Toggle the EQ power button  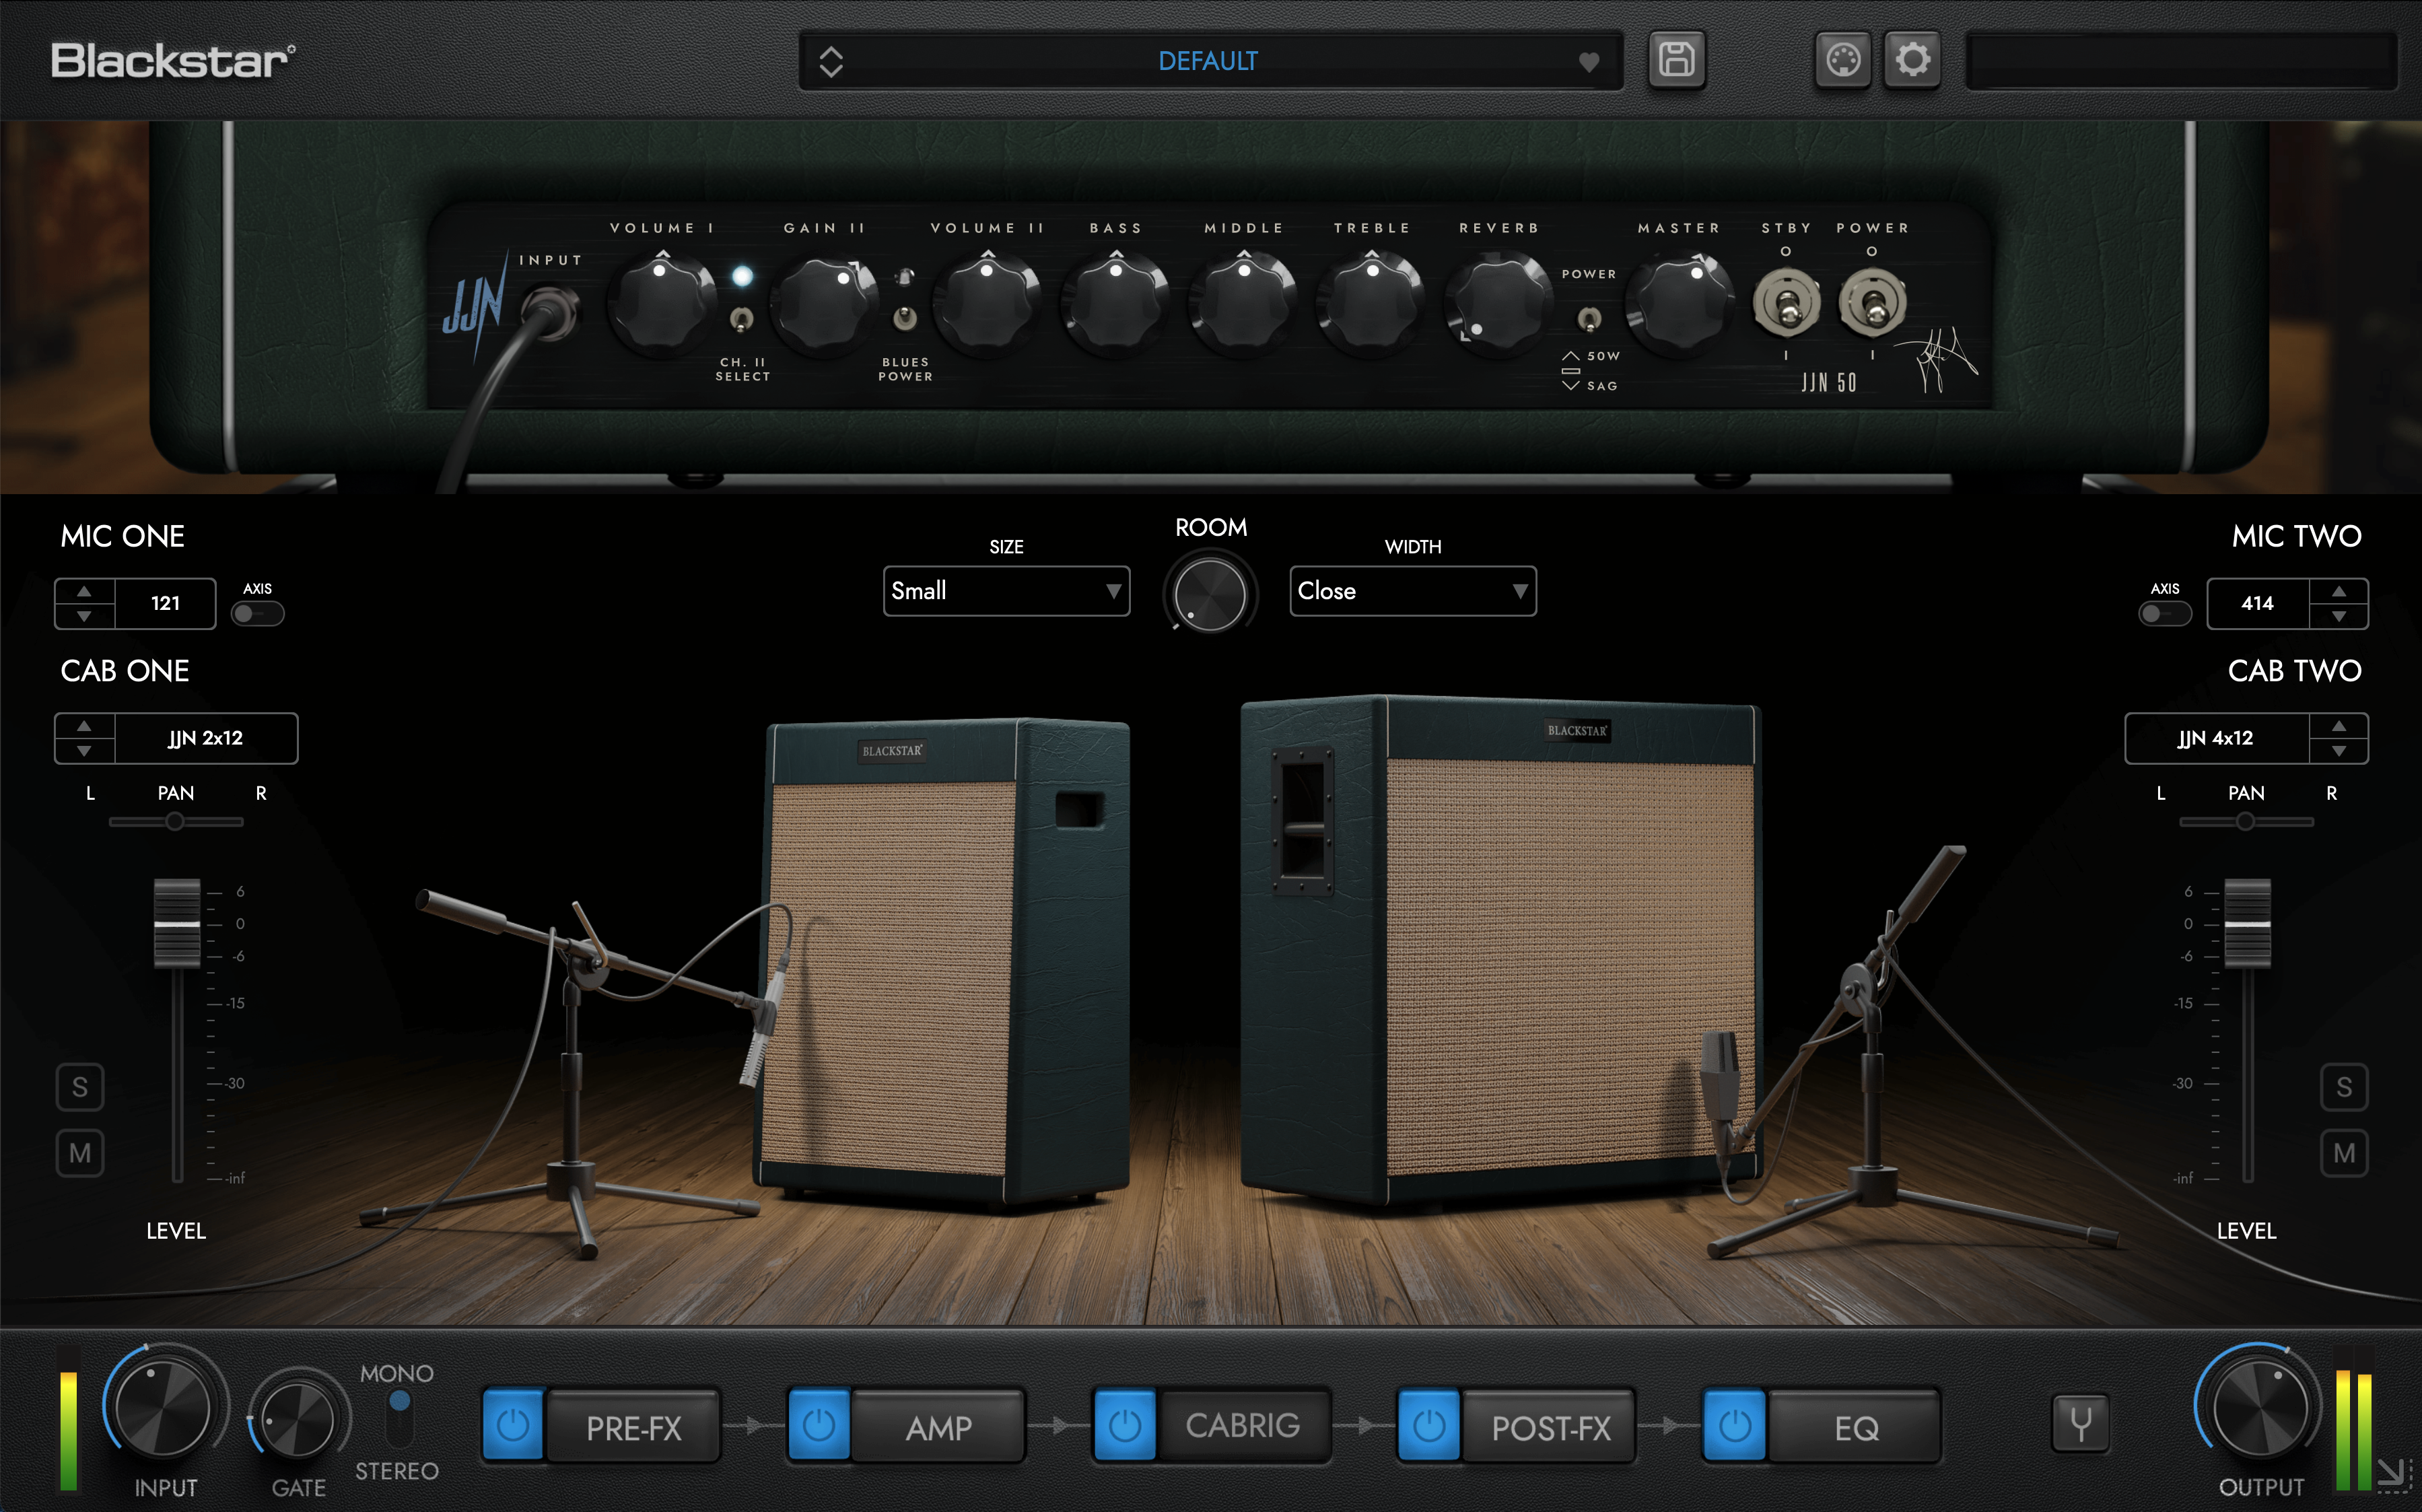coord(1735,1425)
